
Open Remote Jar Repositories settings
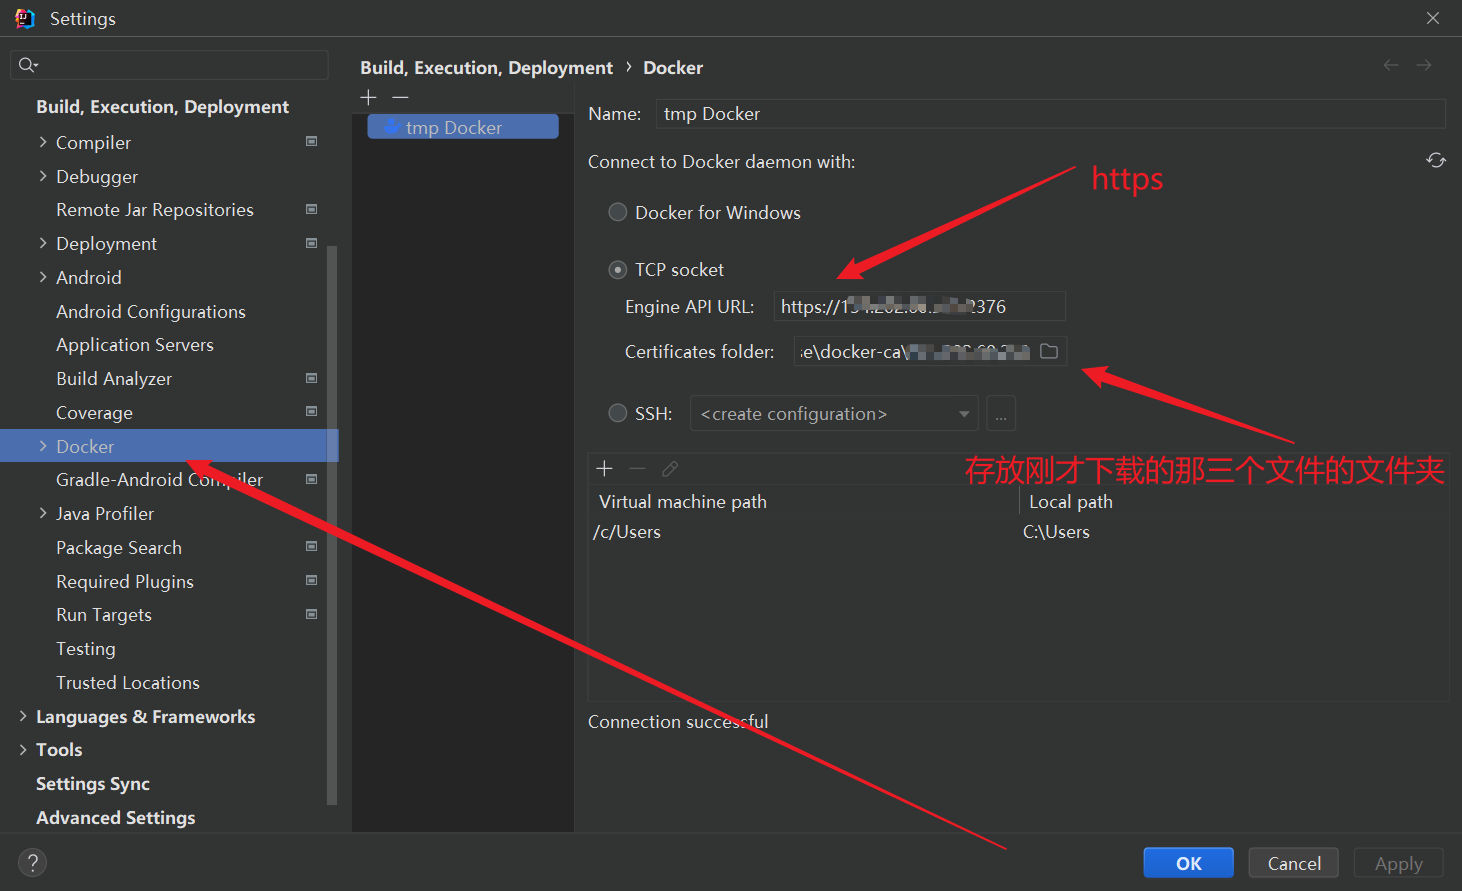coord(155,210)
